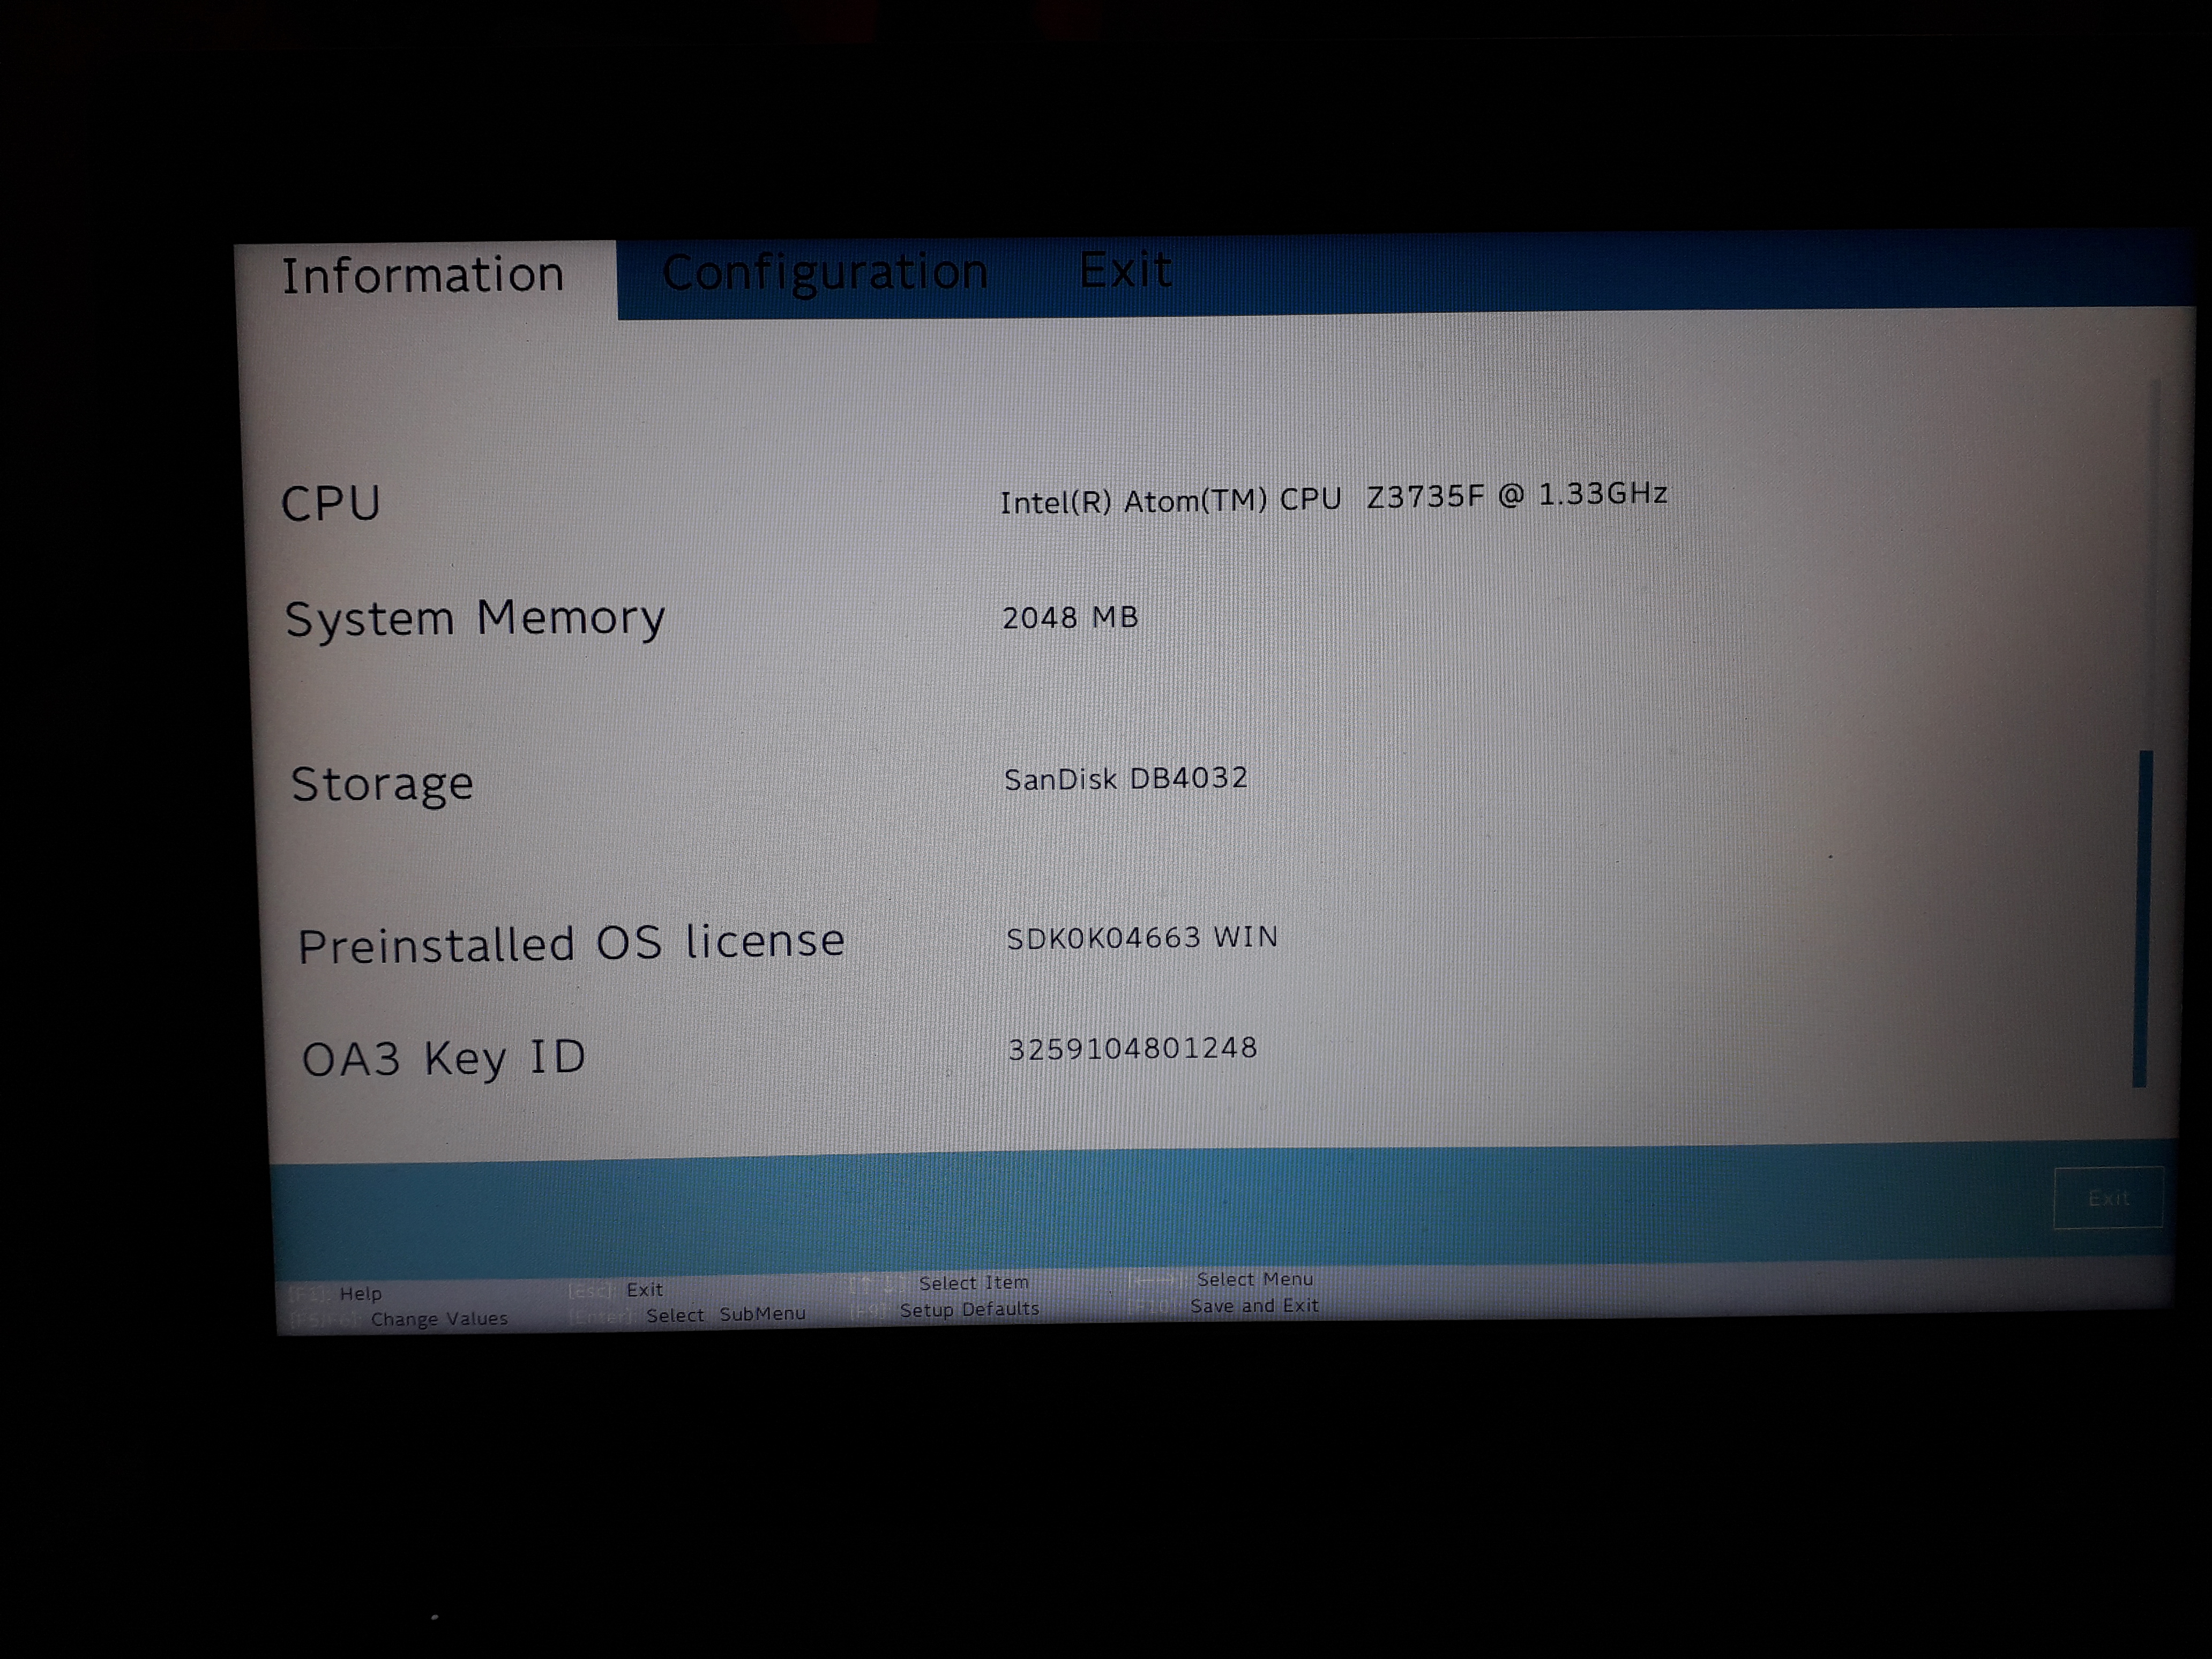This screenshot has width=2212, height=1659.
Task: Switch to the Information tab
Action: tap(422, 276)
